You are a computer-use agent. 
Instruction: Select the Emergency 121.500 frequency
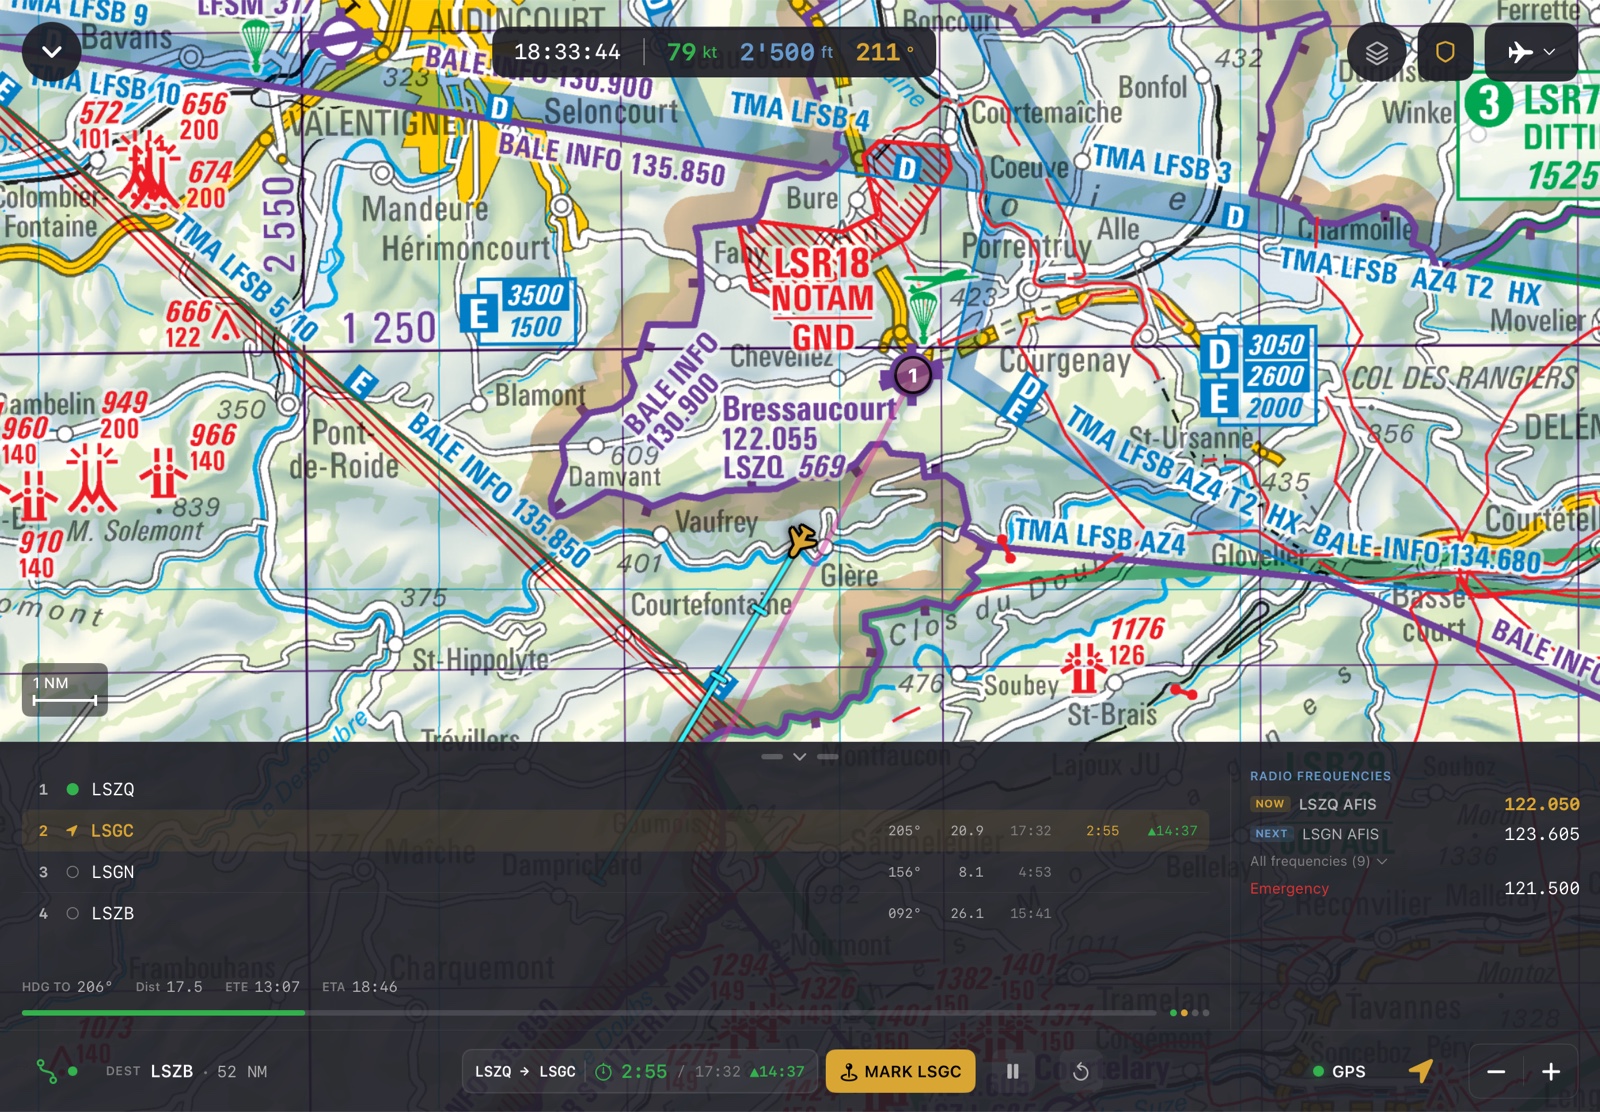click(1414, 888)
